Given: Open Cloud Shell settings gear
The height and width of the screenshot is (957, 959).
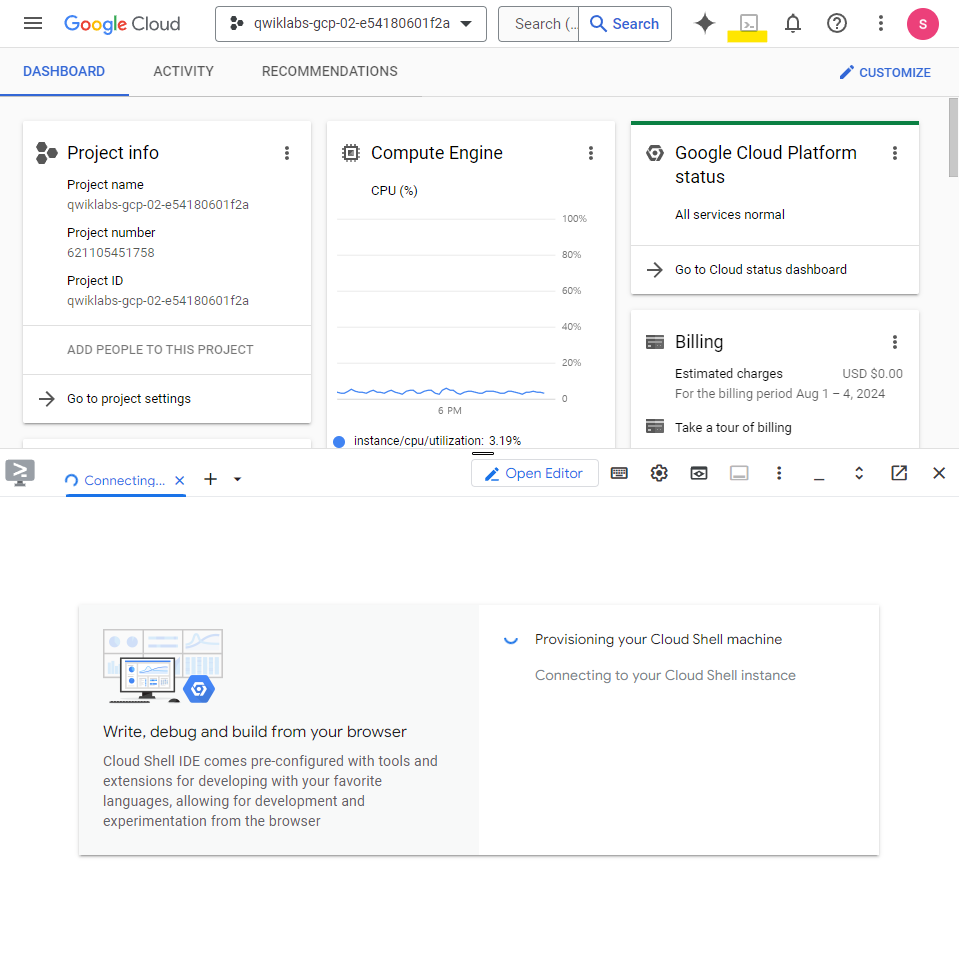Looking at the screenshot, I should coord(659,473).
